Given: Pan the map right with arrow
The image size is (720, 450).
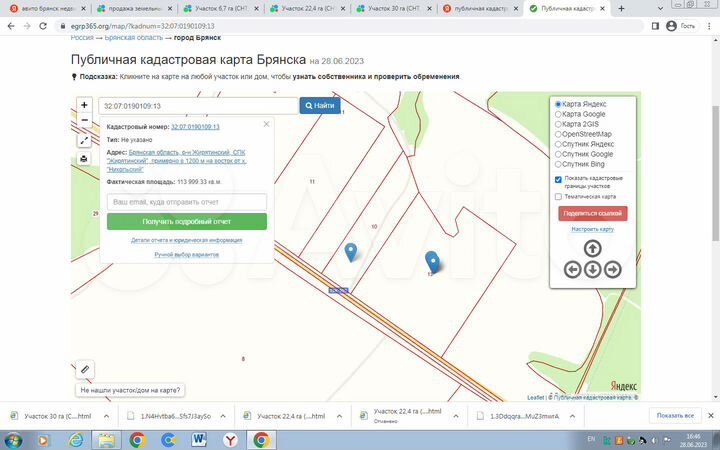Looking at the screenshot, I should (x=613, y=269).
